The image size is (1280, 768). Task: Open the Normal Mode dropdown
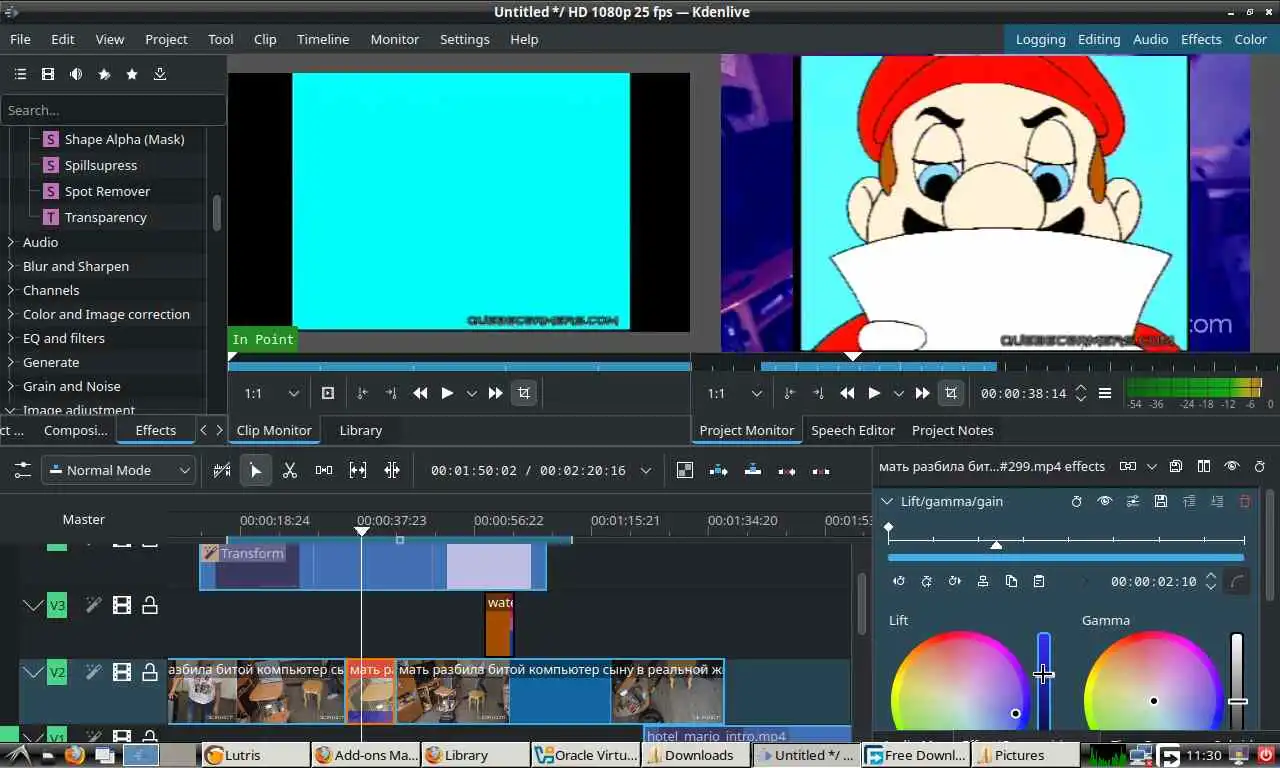coord(118,470)
